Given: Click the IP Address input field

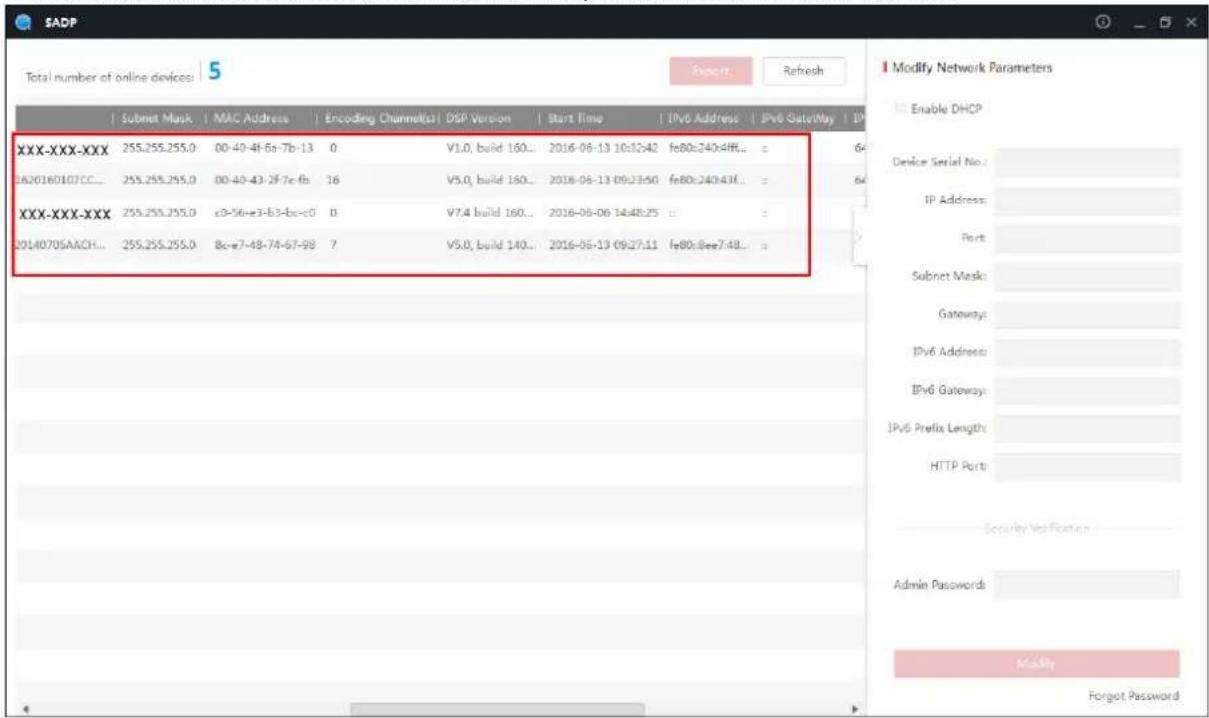Looking at the screenshot, I should (x=1087, y=200).
